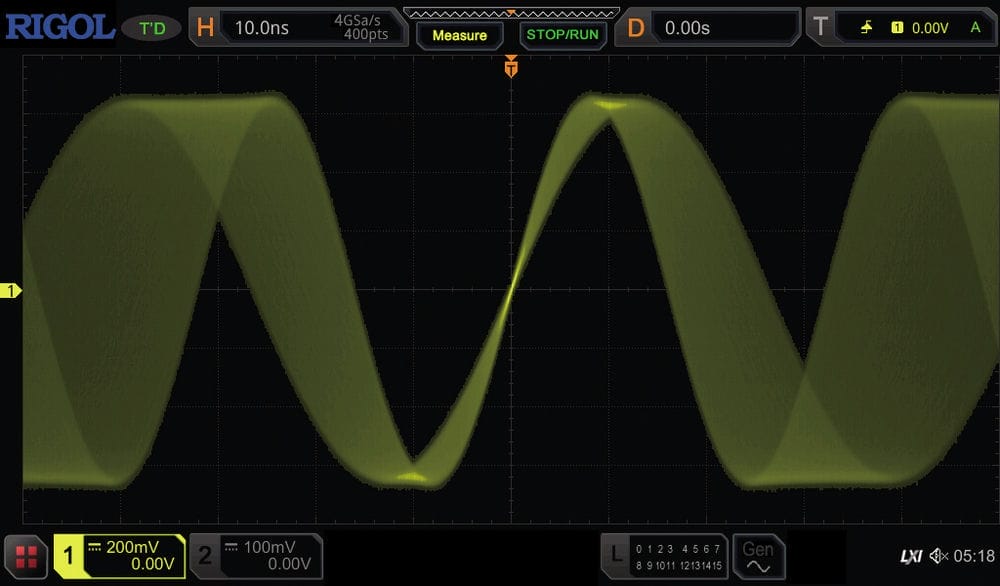This screenshot has height=586, width=1000.
Task: Toggle channel 1 with 200mV scale
Action: click(x=119, y=556)
